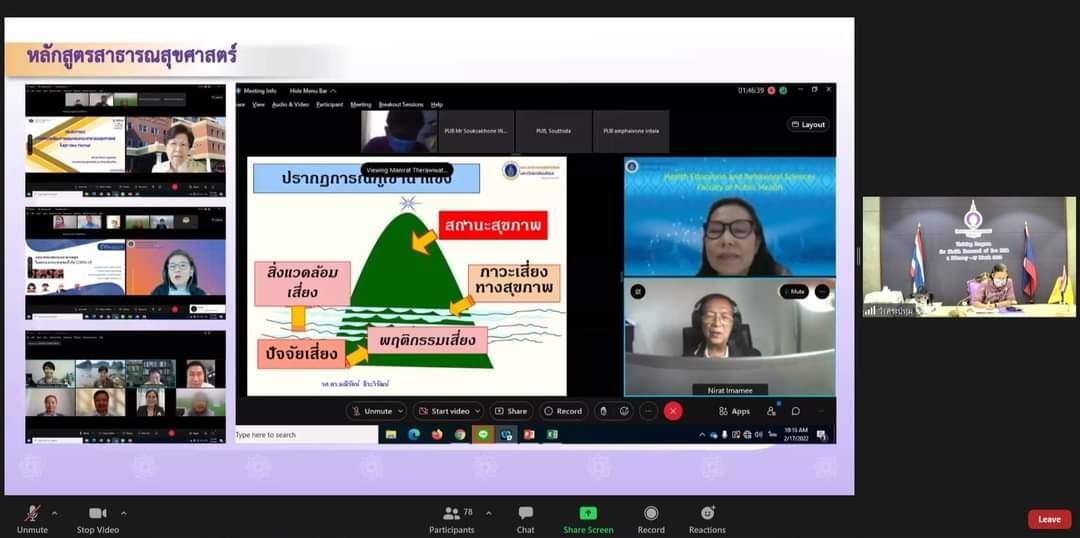This screenshot has width=1080, height=538.
Task: Click the gesture icon left of the smiley
Action: pyautogui.click(x=603, y=411)
